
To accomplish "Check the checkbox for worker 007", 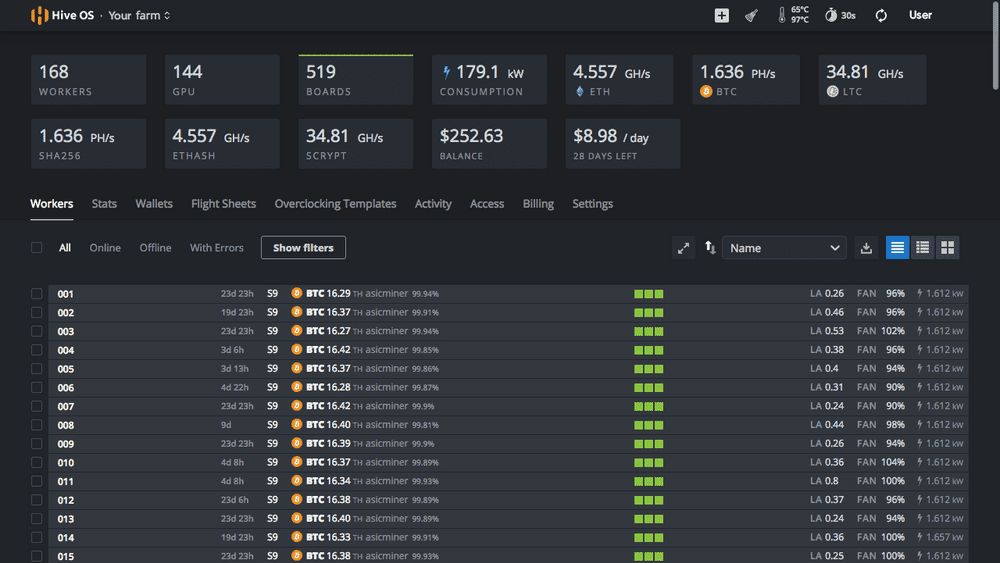I will 36,406.
